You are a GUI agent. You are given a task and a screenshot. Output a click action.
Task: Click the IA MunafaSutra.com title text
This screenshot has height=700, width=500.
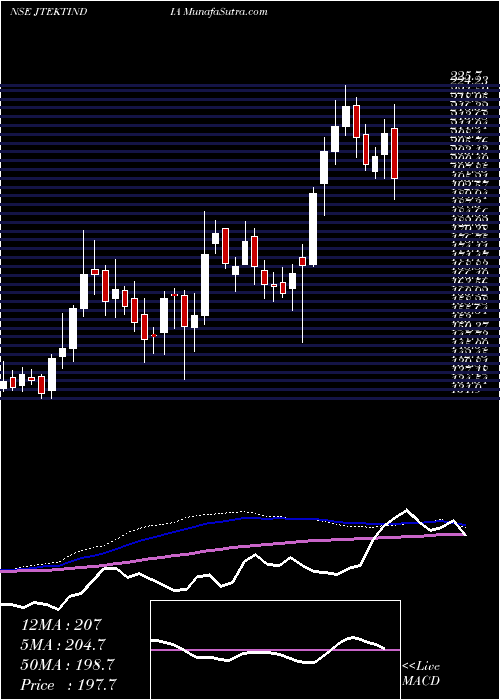click(x=219, y=12)
